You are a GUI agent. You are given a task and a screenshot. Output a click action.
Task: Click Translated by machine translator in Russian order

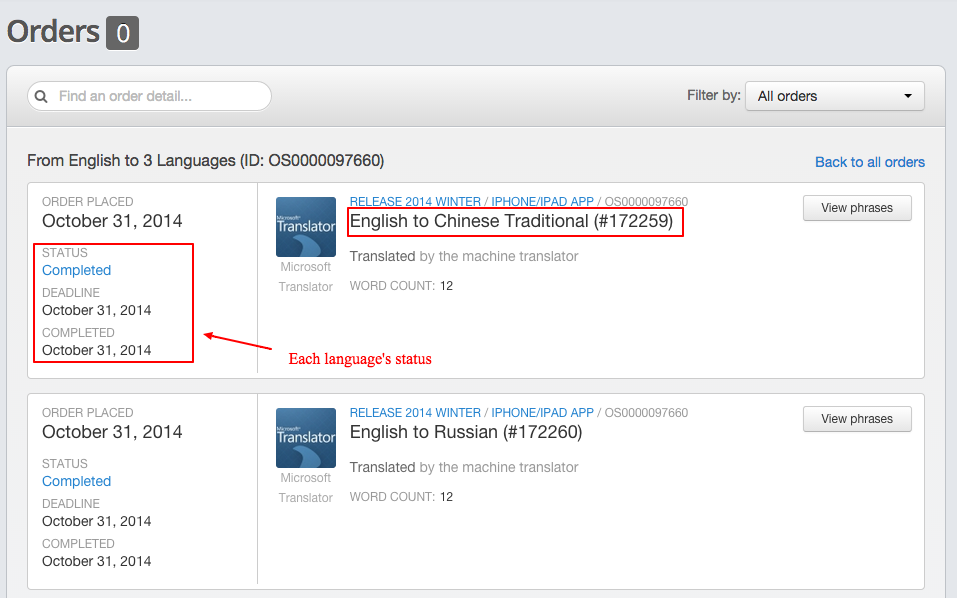click(464, 467)
